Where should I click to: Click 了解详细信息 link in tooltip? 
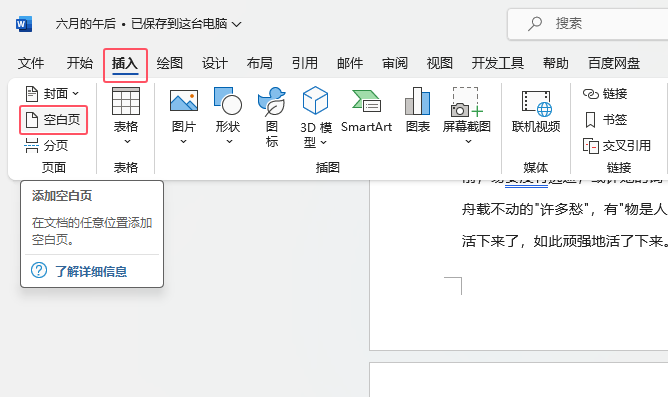click(x=91, y=271)
